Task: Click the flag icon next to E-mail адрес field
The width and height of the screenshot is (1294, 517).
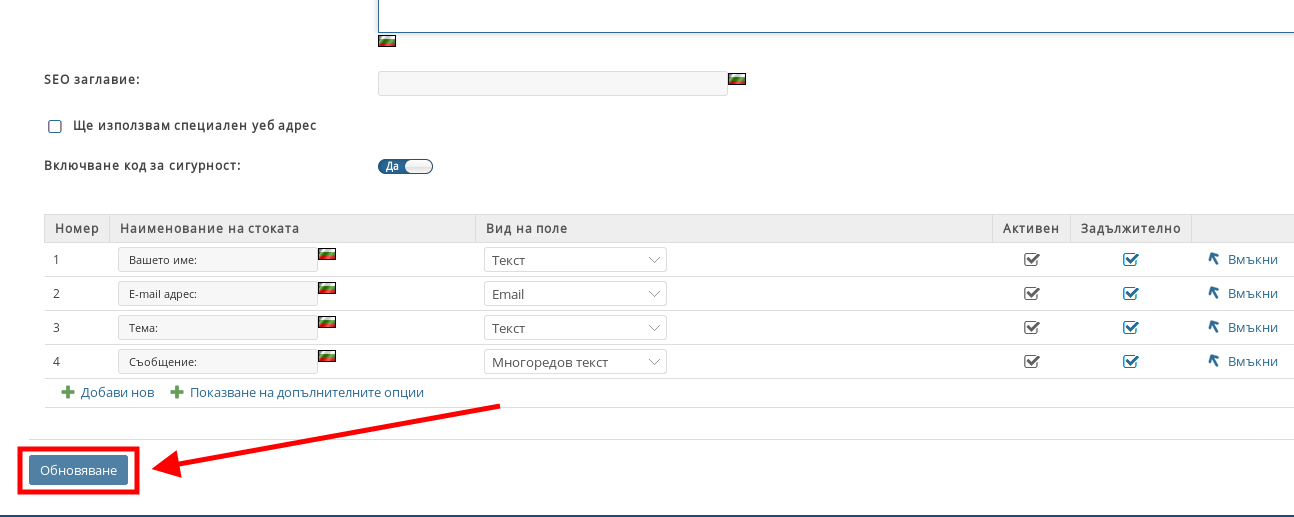Action: 326,288
